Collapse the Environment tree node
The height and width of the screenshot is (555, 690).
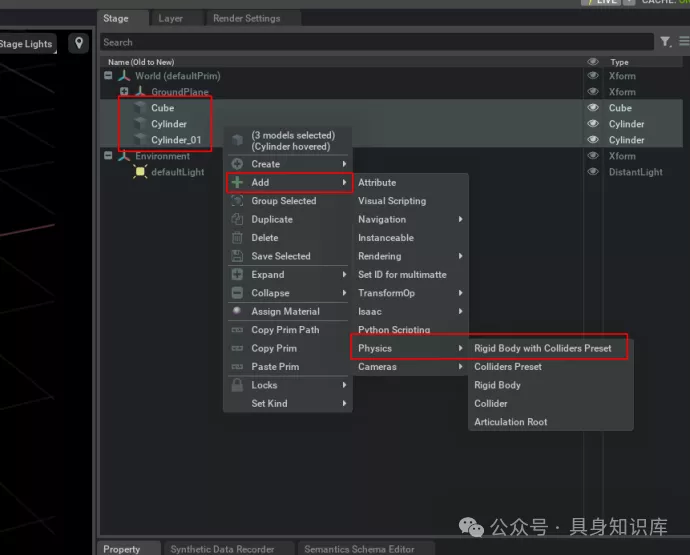(108, 156)
